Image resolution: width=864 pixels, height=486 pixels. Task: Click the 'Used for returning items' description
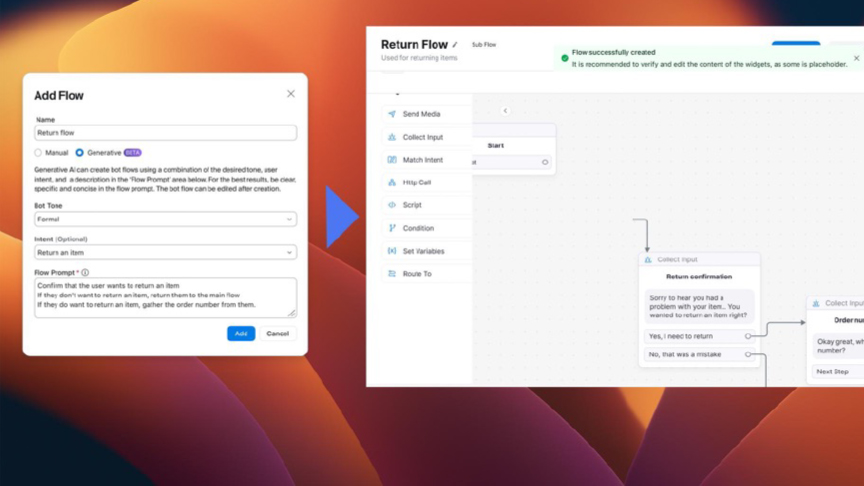click(419, 58)
